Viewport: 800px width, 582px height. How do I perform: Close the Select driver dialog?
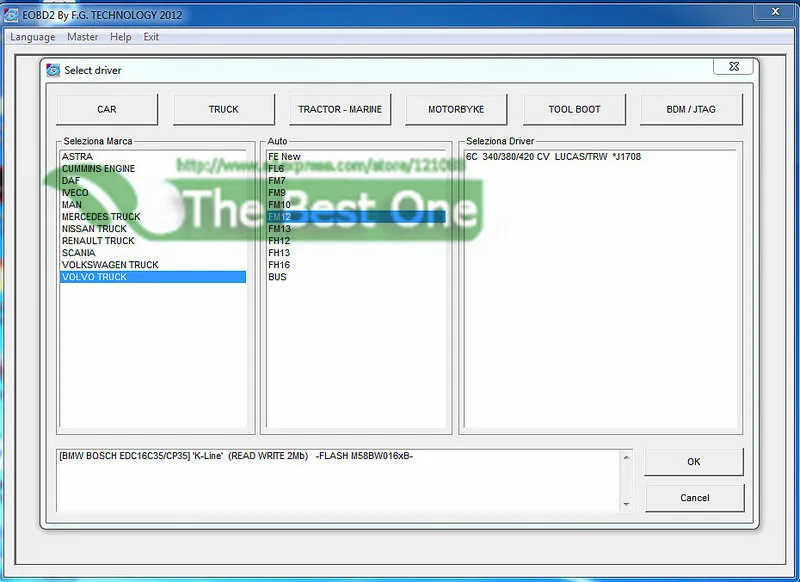pyautogui.click(x=734, y=66)
